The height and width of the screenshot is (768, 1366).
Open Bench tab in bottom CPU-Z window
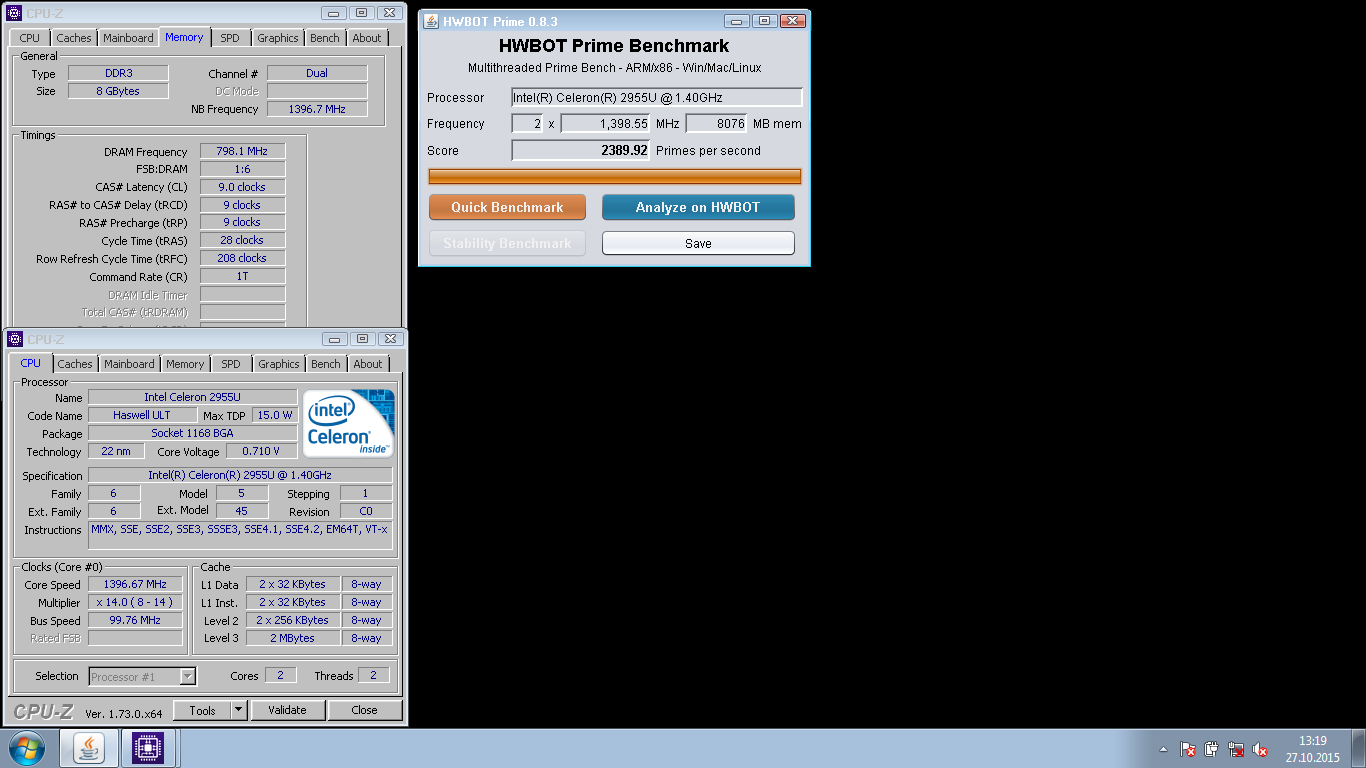coord(326,364)
